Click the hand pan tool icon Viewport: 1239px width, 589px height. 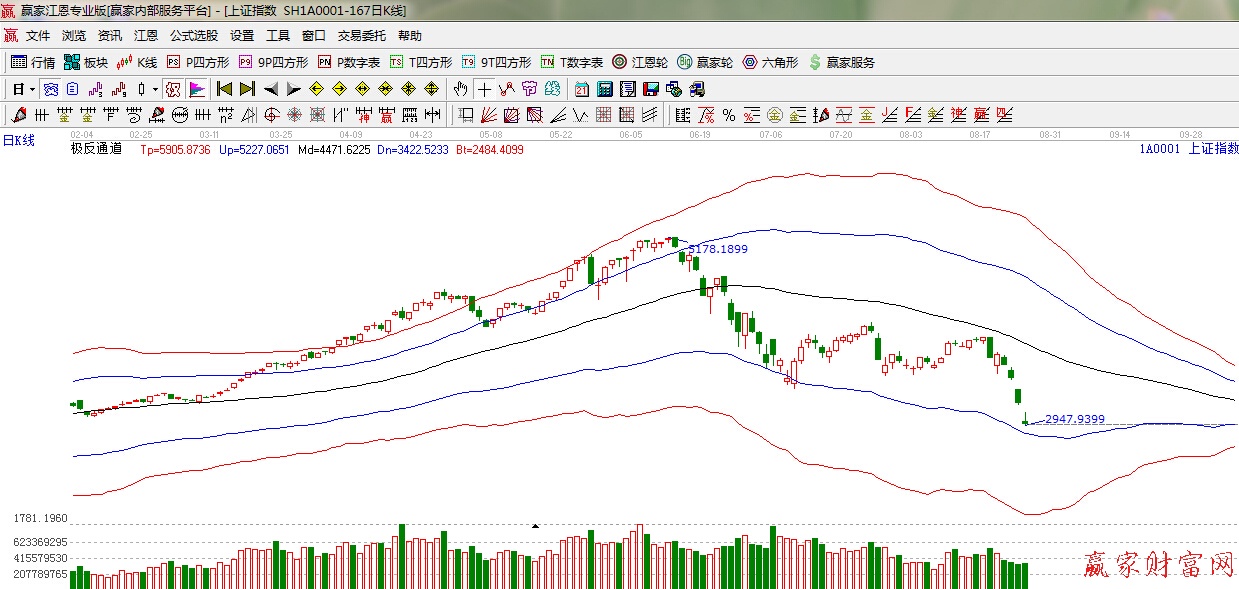click(460, 89)
